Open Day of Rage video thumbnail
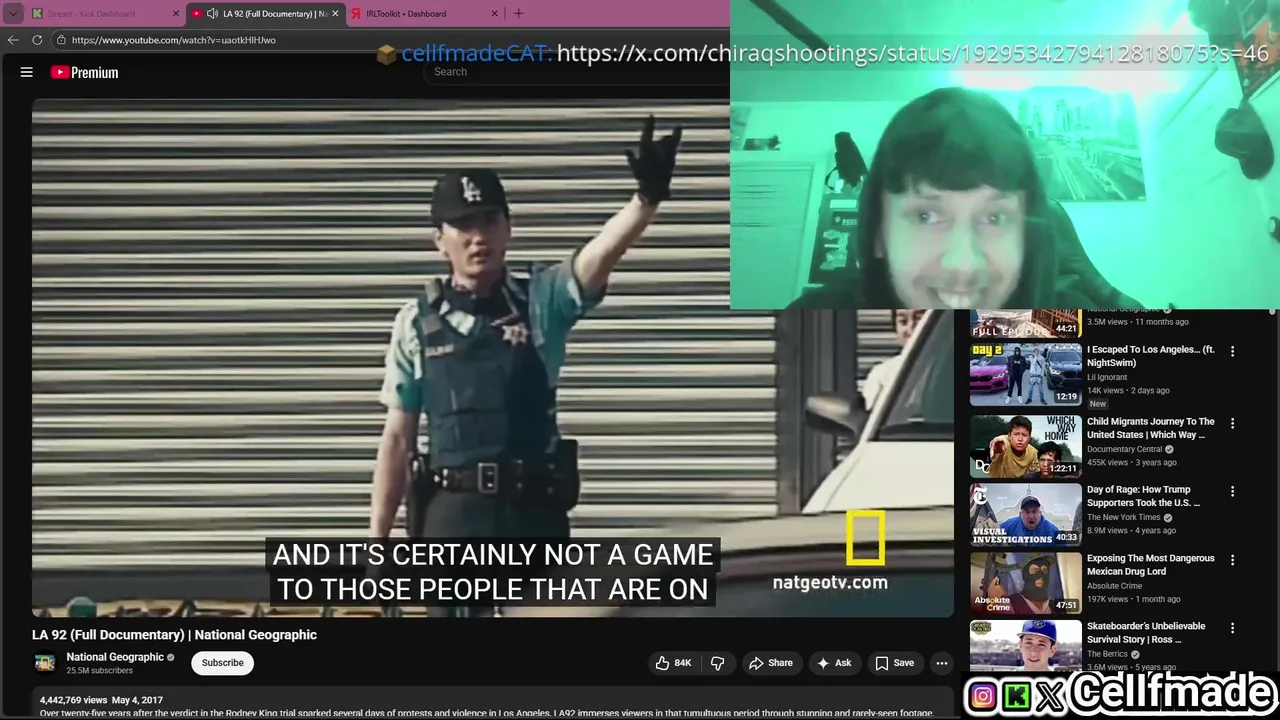The width and height of the screenshot is (1280, 720). tap(1025, 515)
